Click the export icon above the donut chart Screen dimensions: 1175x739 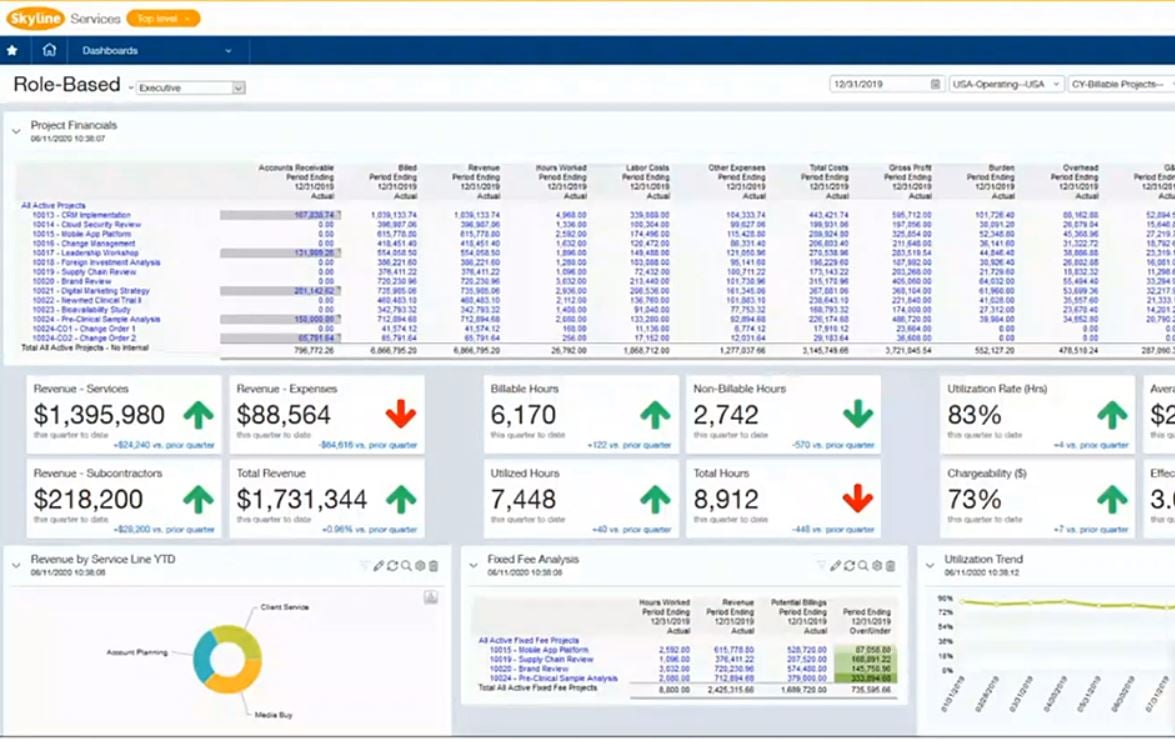[430, 597]
